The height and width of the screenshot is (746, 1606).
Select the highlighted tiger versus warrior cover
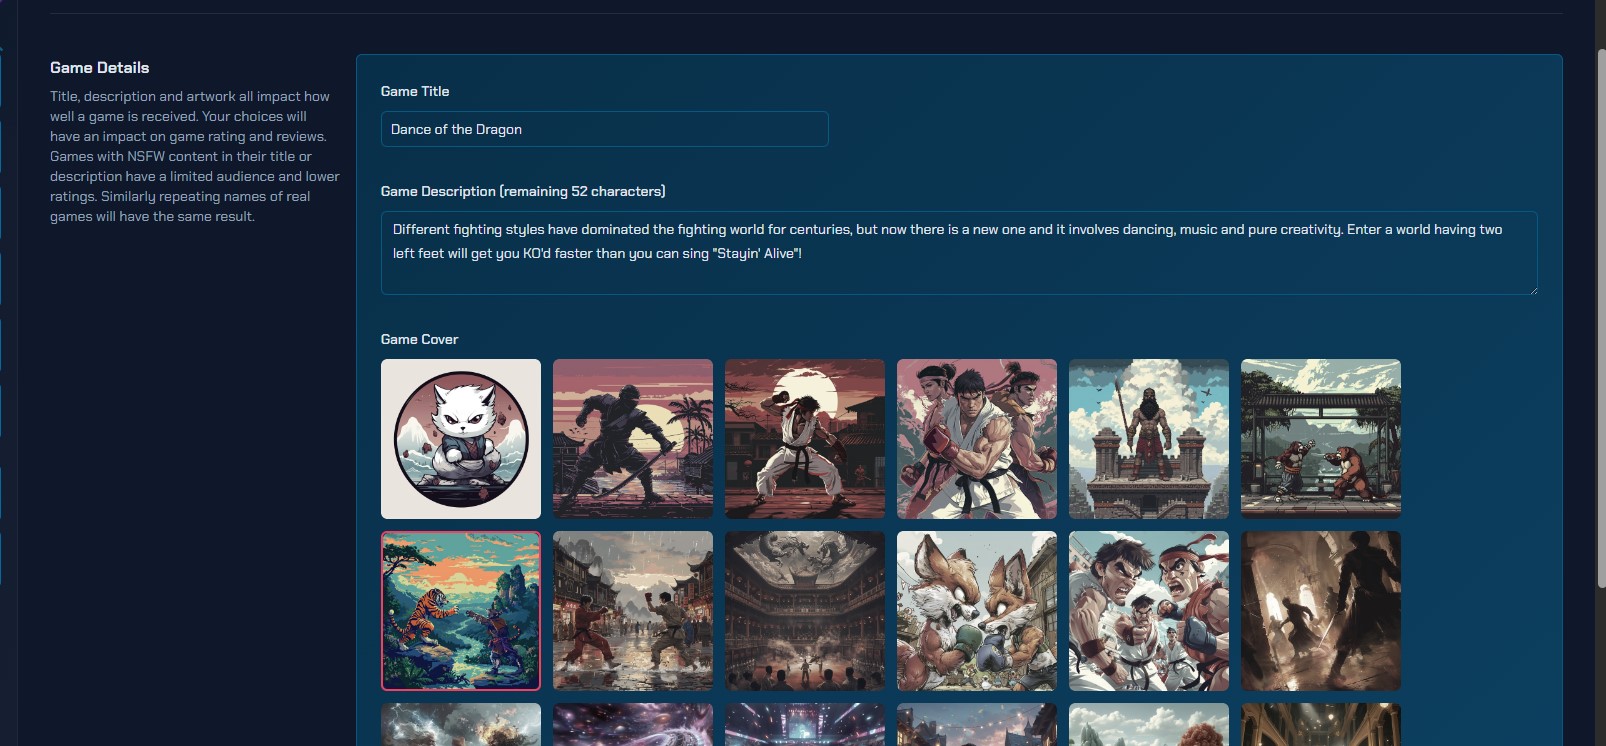point(461,611)
